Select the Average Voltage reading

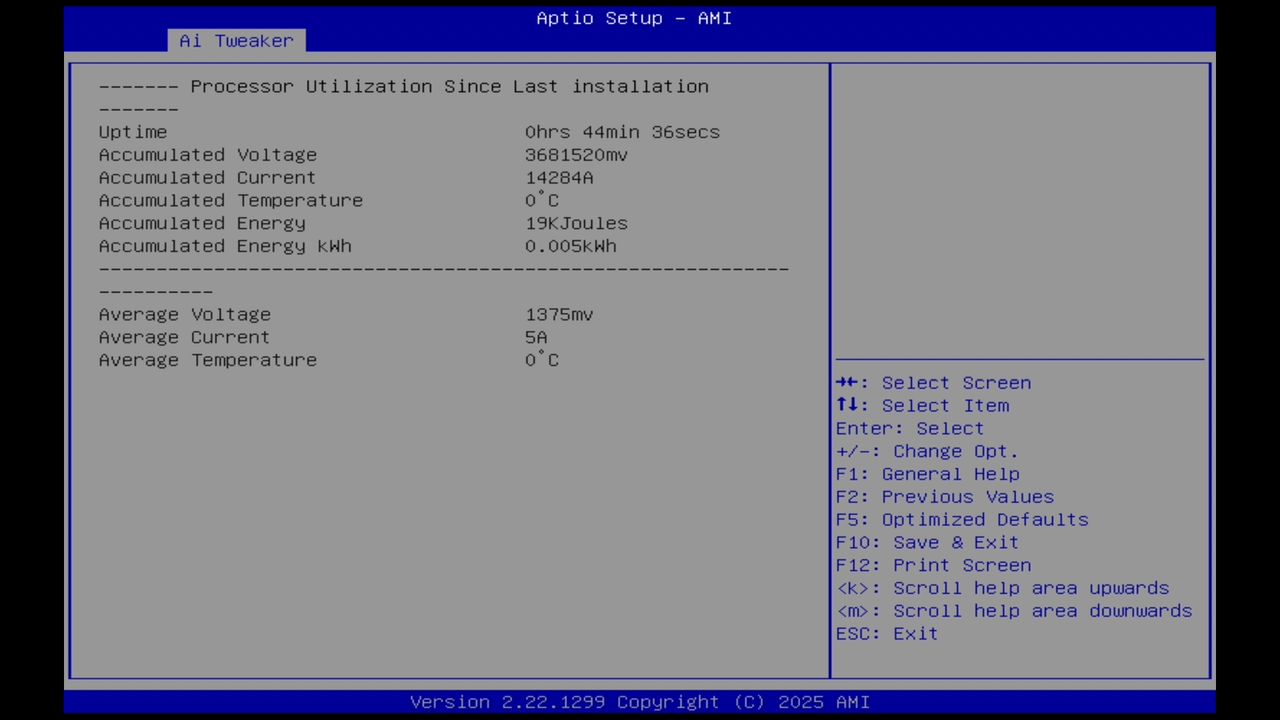pyautogui.click(x=184, y=314)
